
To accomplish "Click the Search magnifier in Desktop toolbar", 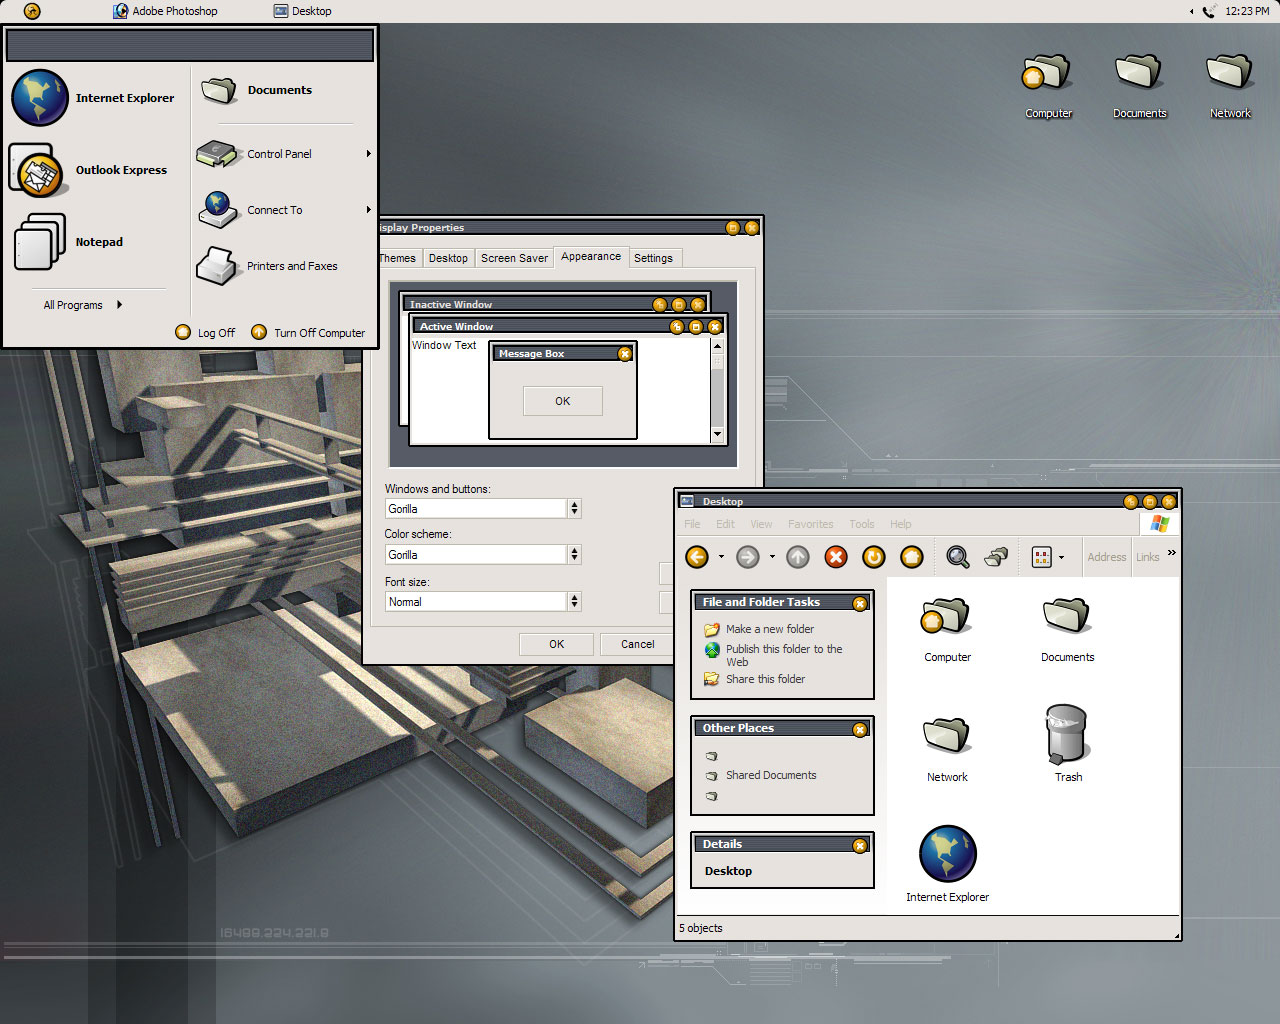I will point(958,557).
